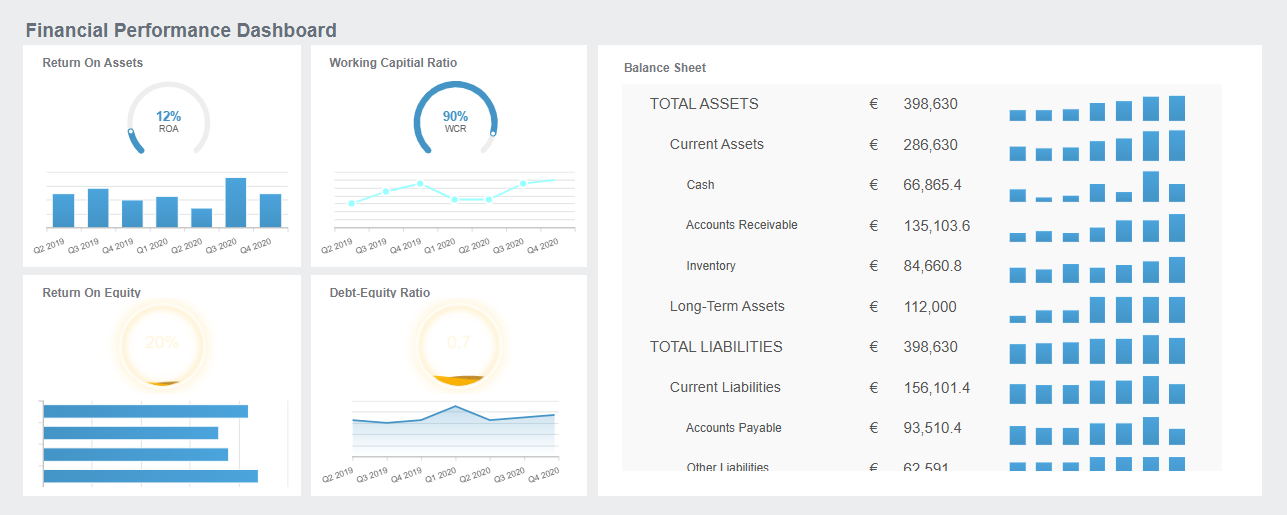1287x515 pixels.
Task: Select the Debt-Equity Ratio 0.7 gauge
Action: (x=458, y=343)
